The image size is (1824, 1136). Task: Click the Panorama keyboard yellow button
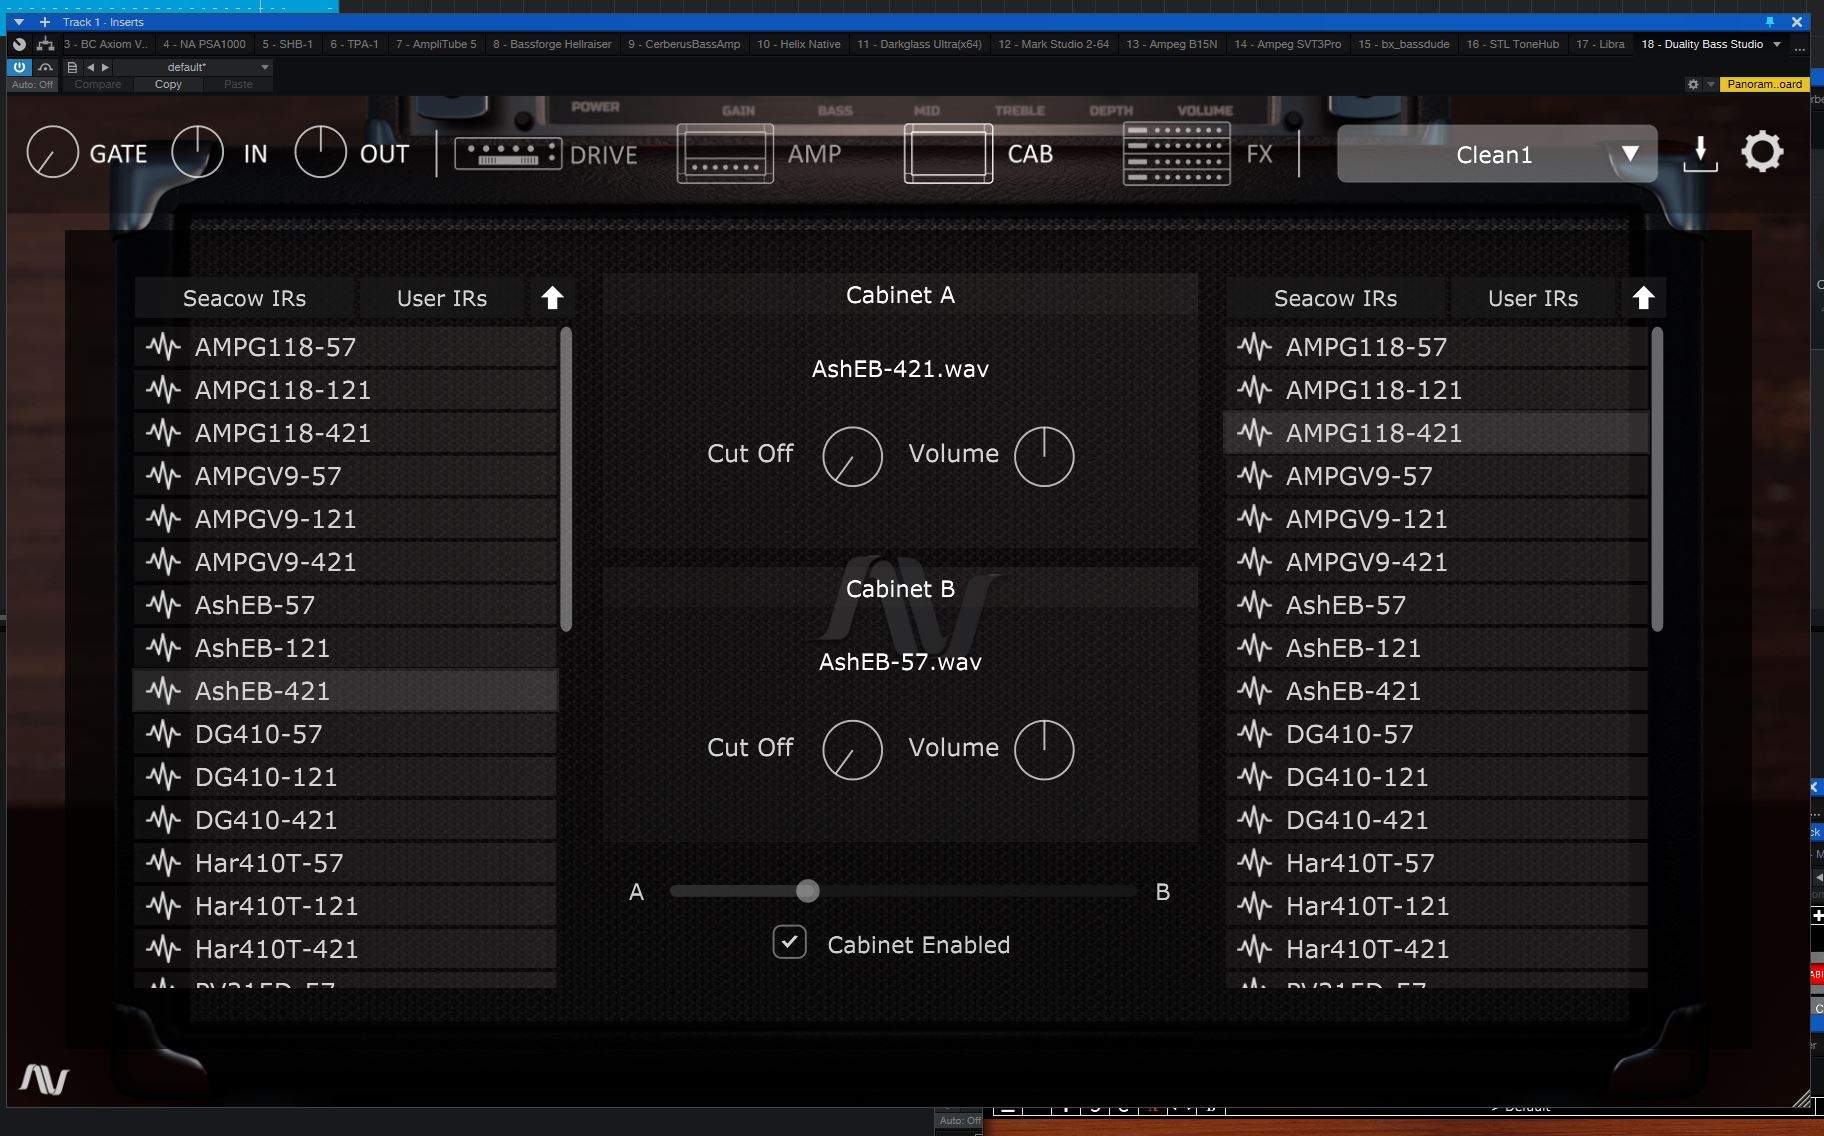tap(1765, 84)
